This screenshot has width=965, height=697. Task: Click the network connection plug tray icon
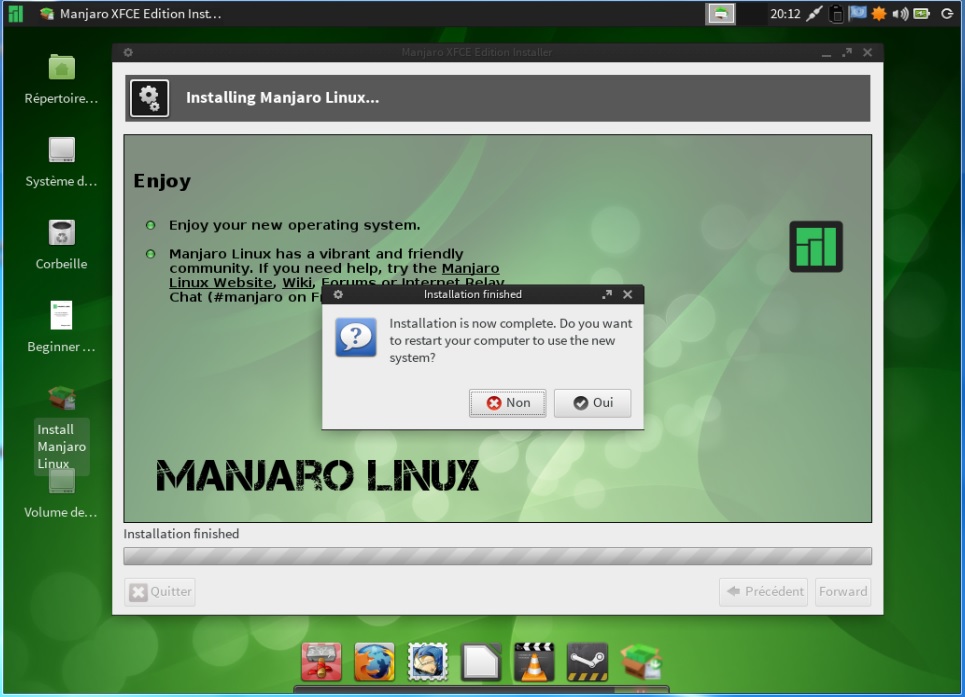point(814,14)
